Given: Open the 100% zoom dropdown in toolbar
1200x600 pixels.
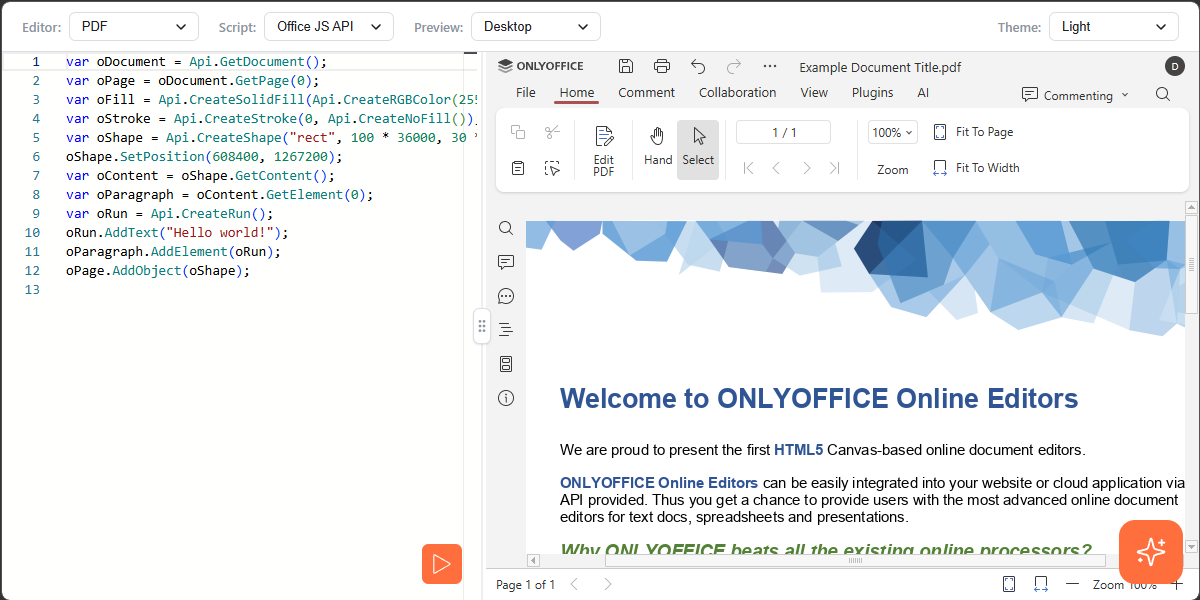Looking at the screenshot, I should tap(892, 132).
